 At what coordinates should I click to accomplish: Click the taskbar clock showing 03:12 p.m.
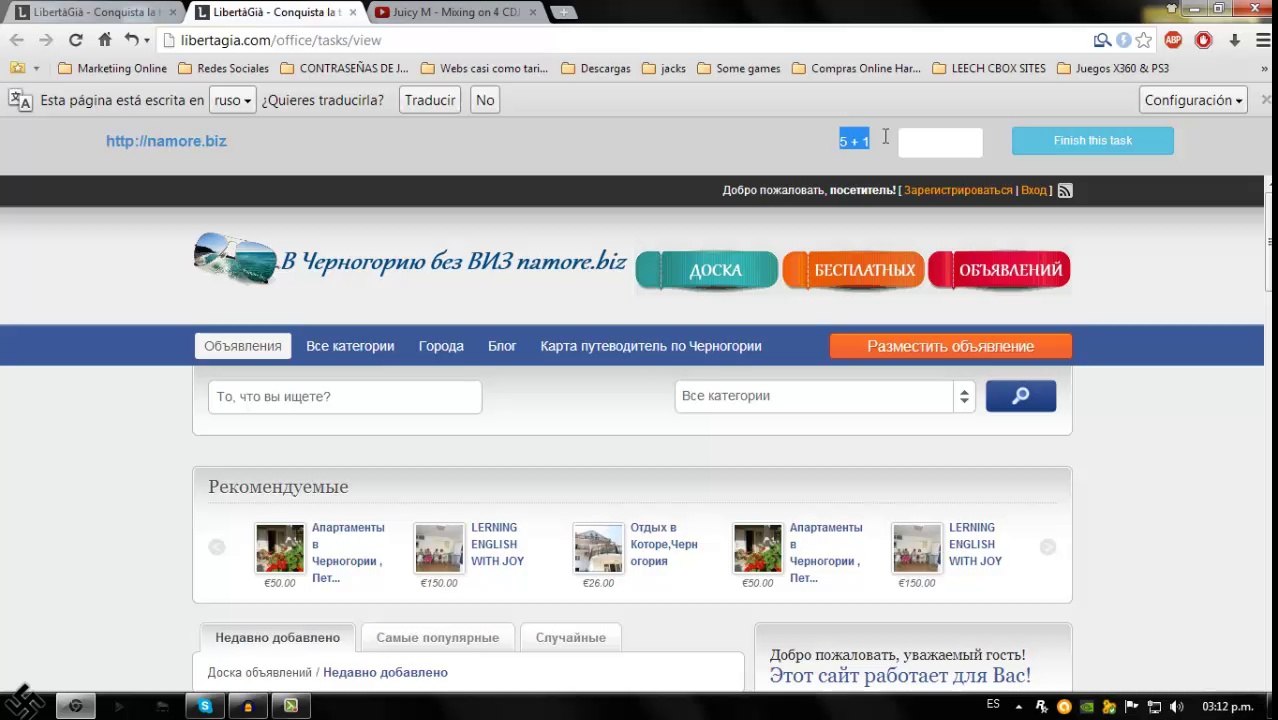coord(1228,706)
